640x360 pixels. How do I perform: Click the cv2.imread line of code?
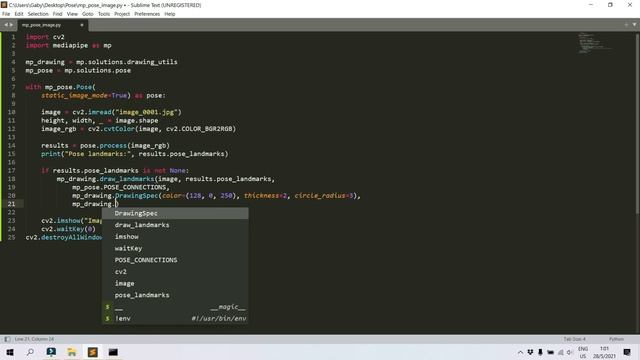pos(111,112)
